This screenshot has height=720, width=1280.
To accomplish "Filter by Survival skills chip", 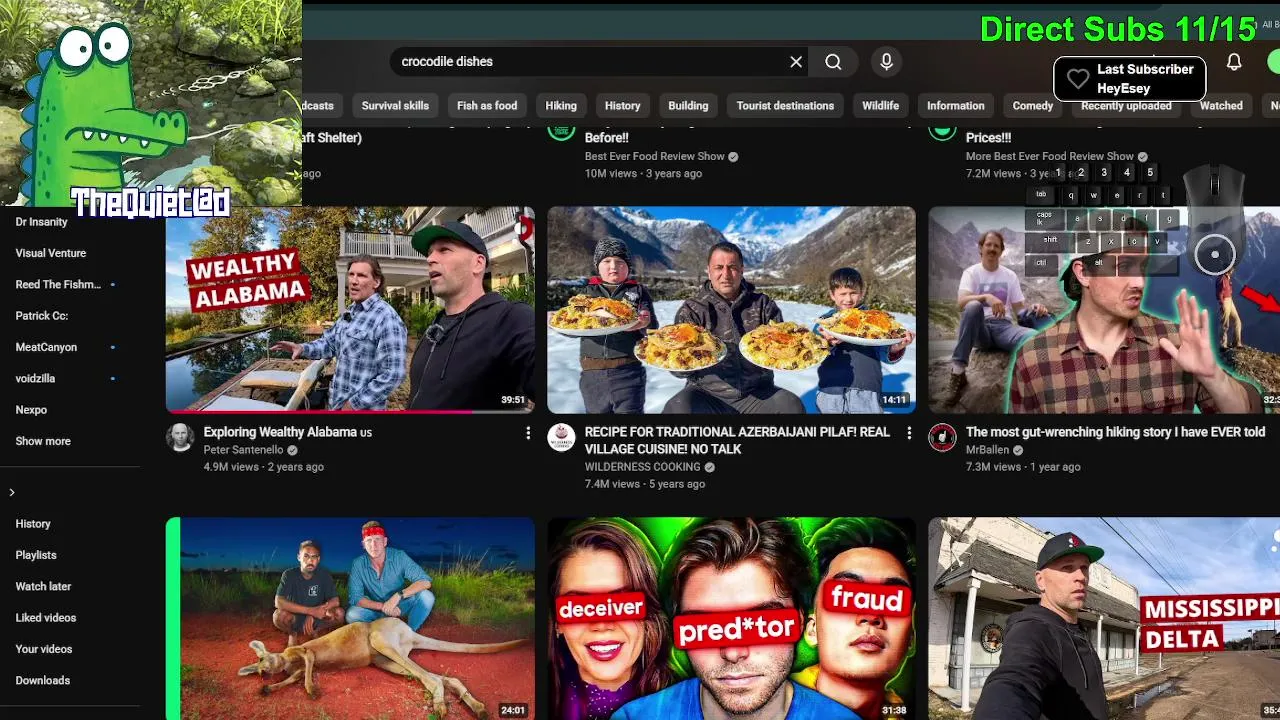I will coord(395,106).
